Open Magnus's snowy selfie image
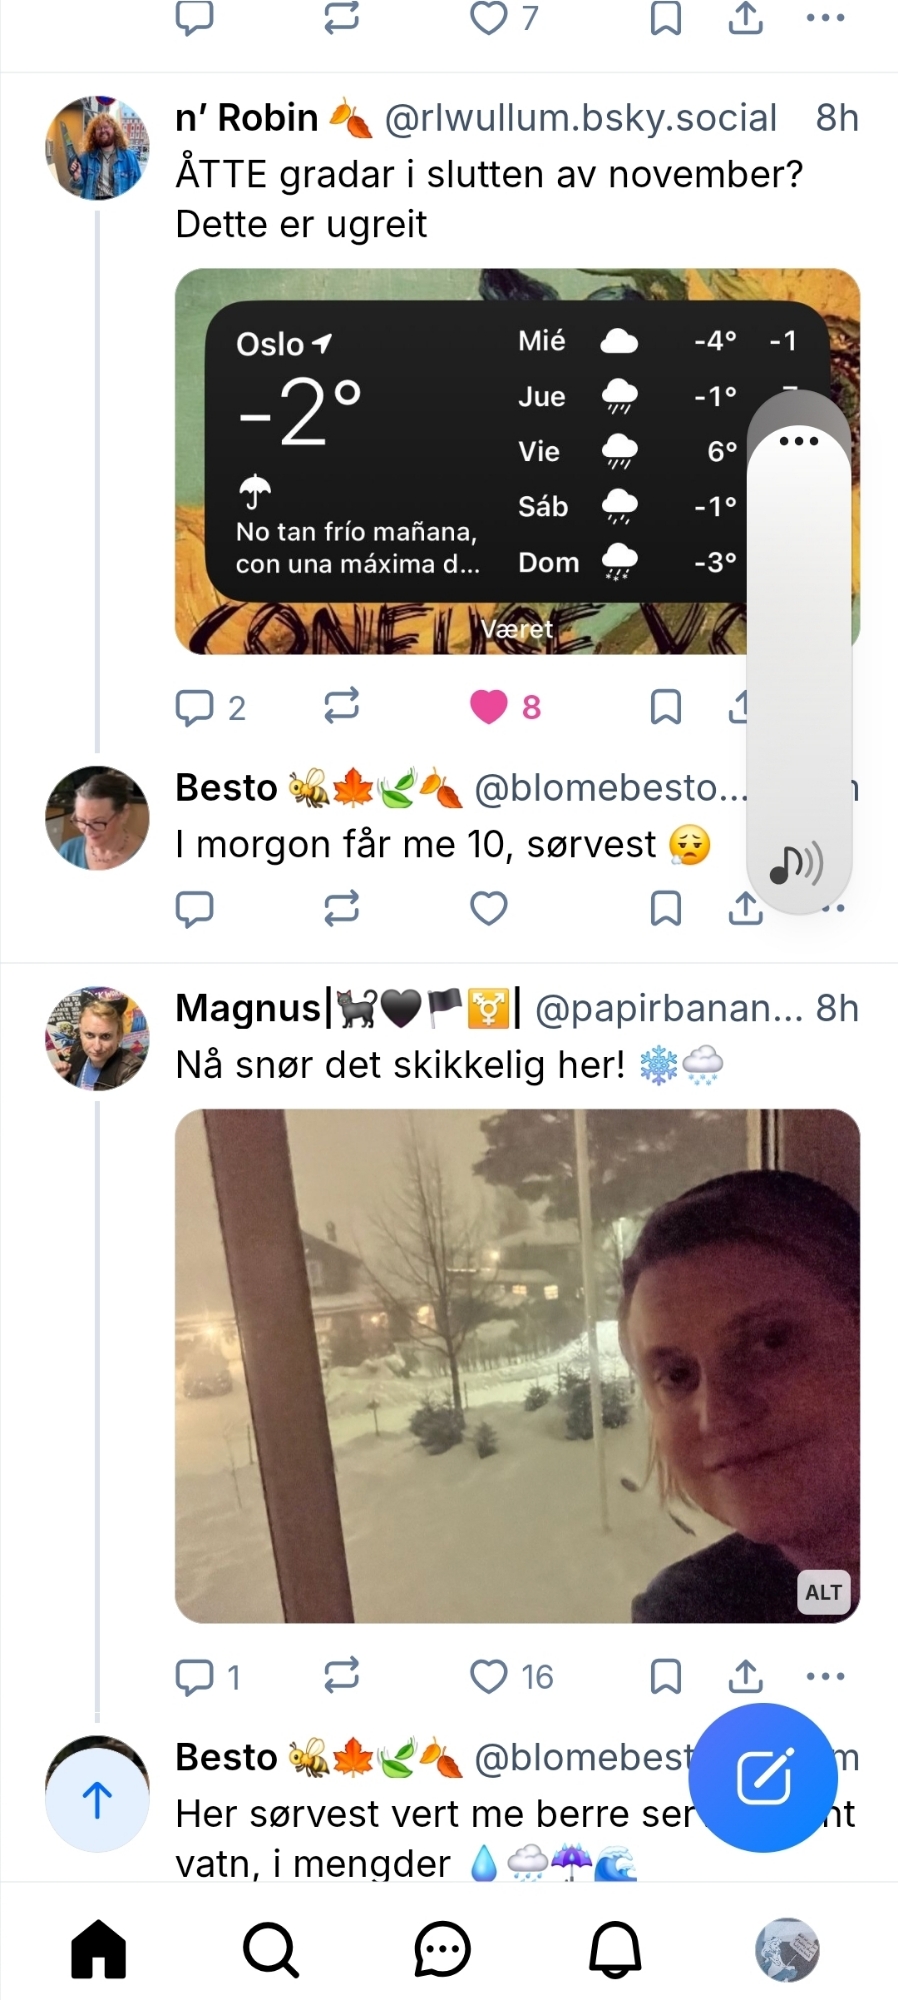 (517, 1365)
